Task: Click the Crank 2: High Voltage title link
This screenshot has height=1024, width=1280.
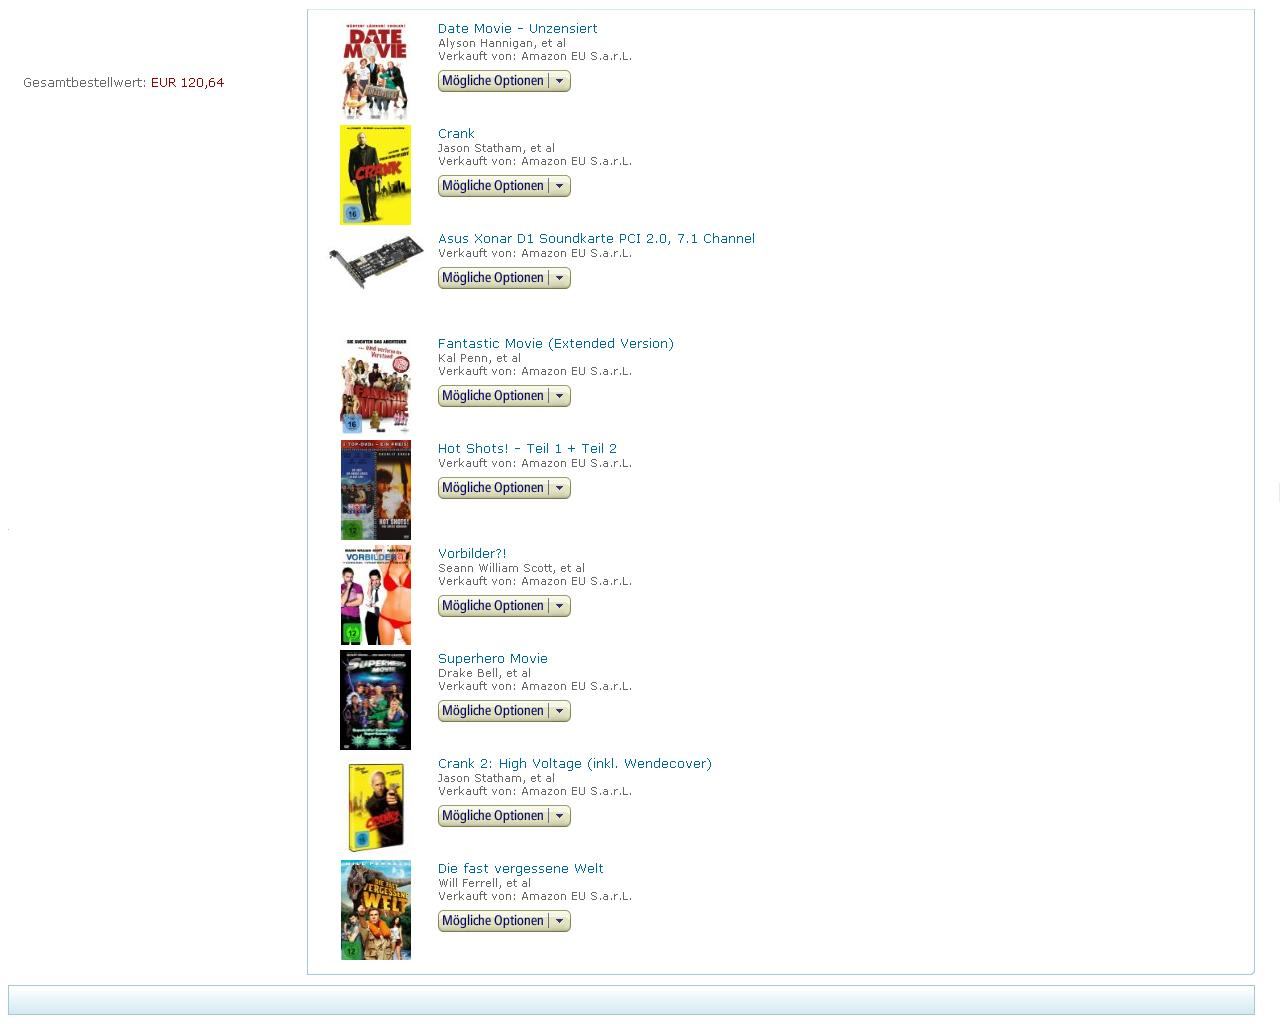Action: pyautogui.click(x=575, y=763)
